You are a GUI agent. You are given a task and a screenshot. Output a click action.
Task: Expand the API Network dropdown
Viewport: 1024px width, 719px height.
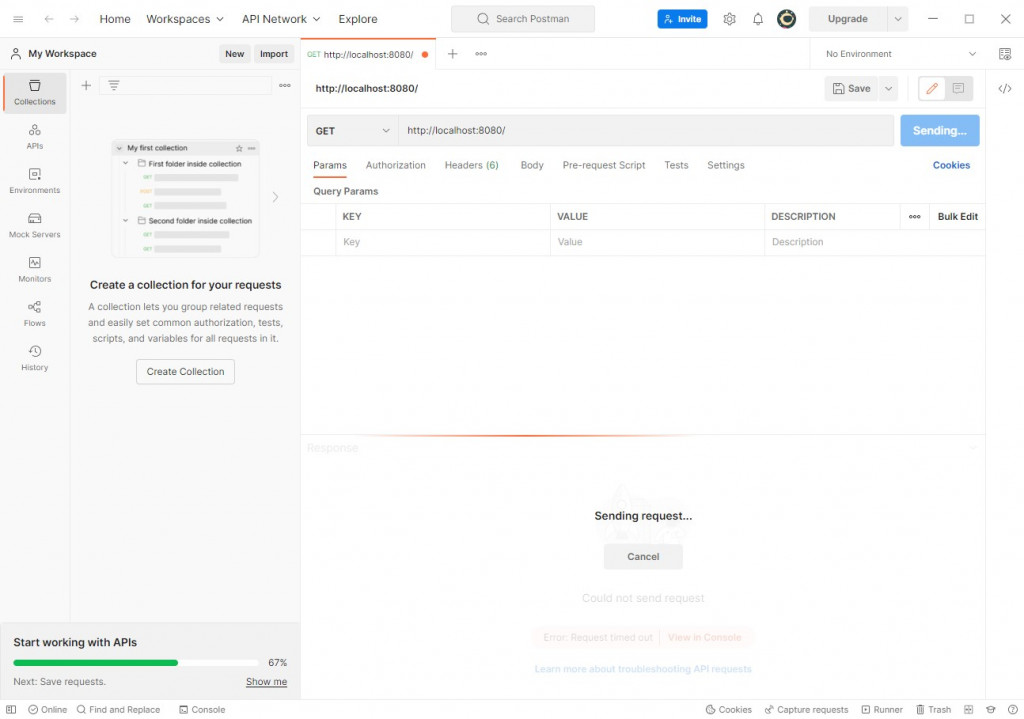[281, 19]
